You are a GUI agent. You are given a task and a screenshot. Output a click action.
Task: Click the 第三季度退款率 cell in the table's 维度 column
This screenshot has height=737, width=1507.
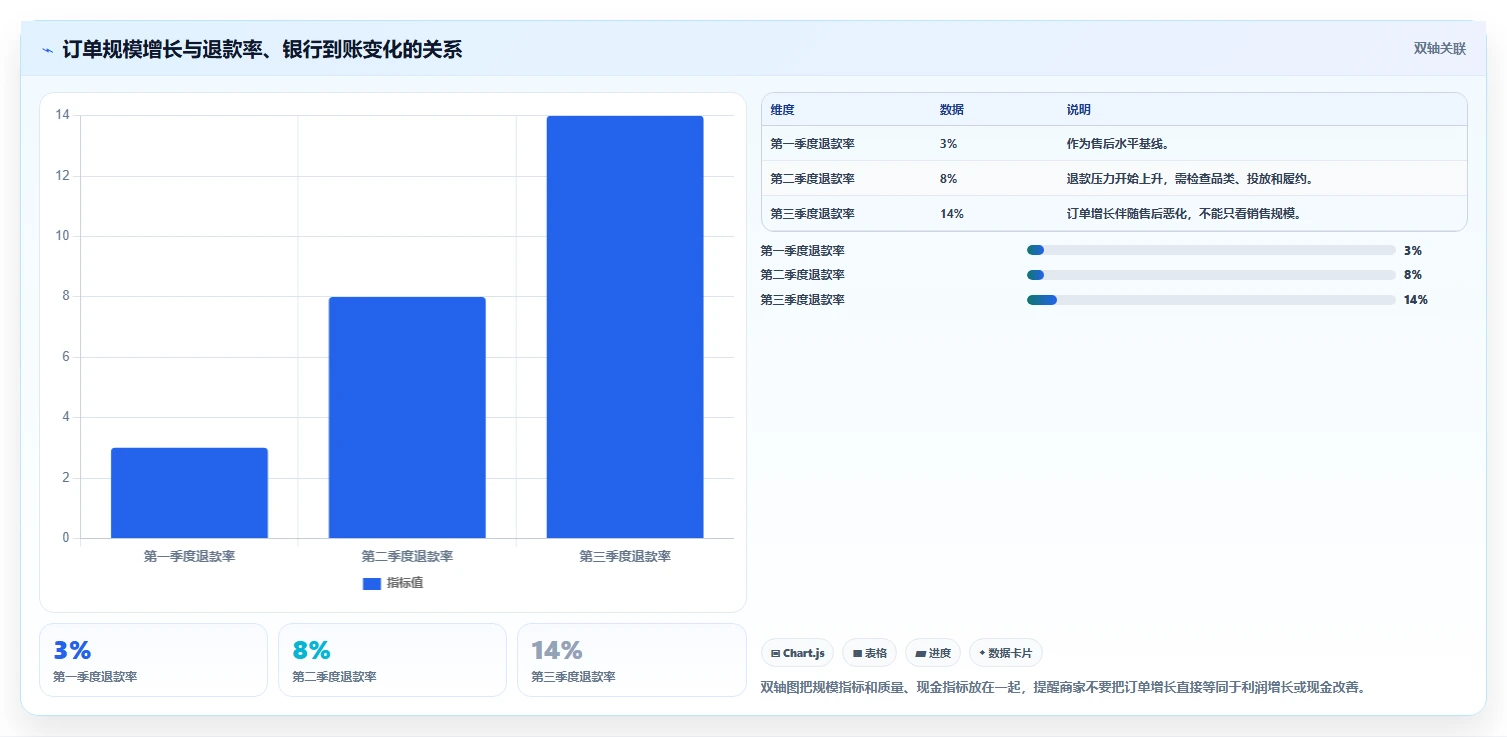point(812,213)
